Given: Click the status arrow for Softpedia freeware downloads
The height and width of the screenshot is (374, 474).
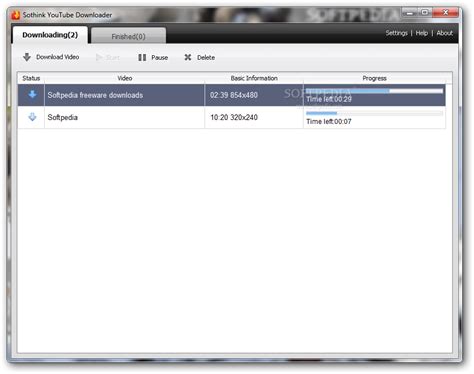Looking at the screenshot, I should click(x=32, y=95).
